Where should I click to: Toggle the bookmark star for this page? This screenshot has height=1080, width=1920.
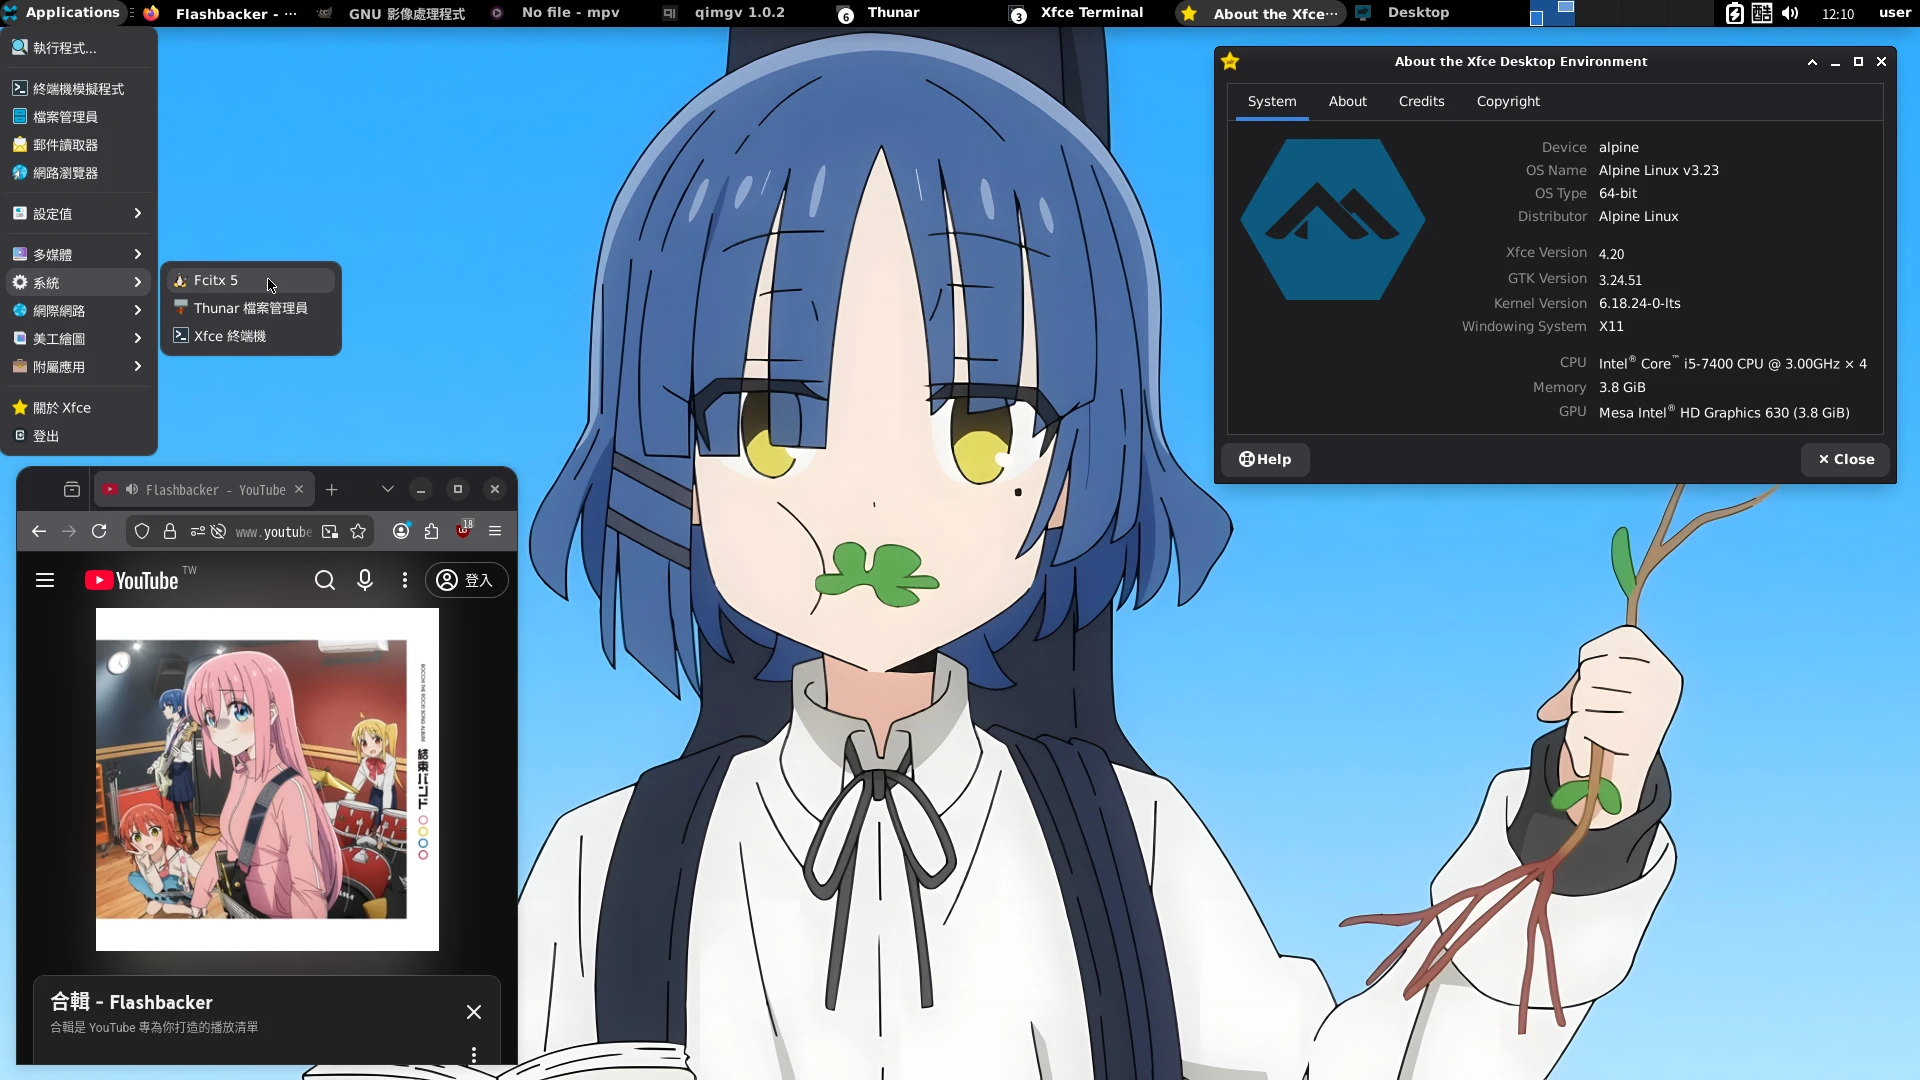358,531
